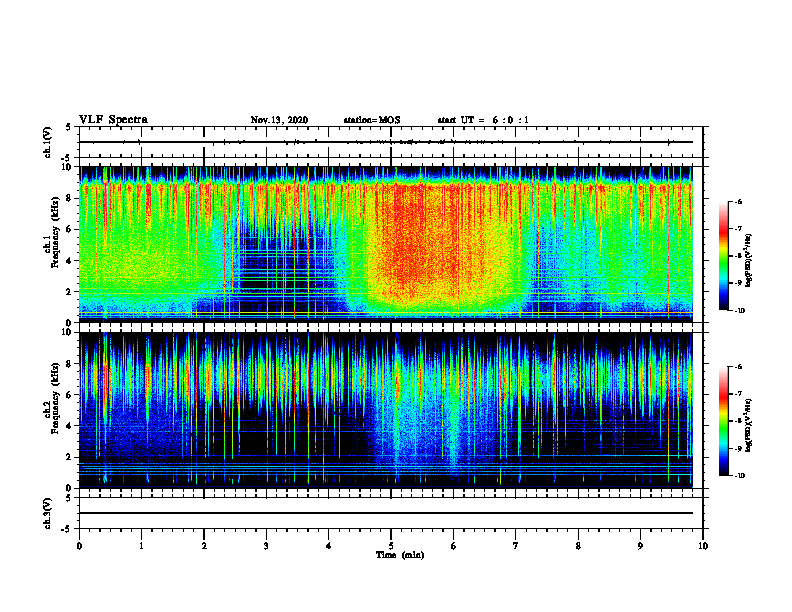Image resolution: width=792 pixels, height=612 pixels.
Task: Click time axis tick label "4"
Action: coord(329,546)
